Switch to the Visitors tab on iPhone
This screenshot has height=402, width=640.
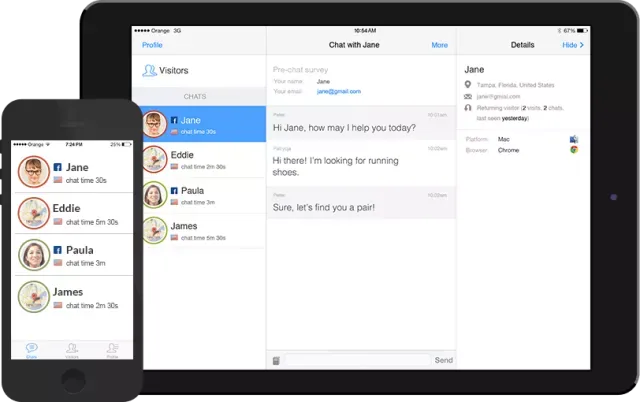click(x=72, y=350)
